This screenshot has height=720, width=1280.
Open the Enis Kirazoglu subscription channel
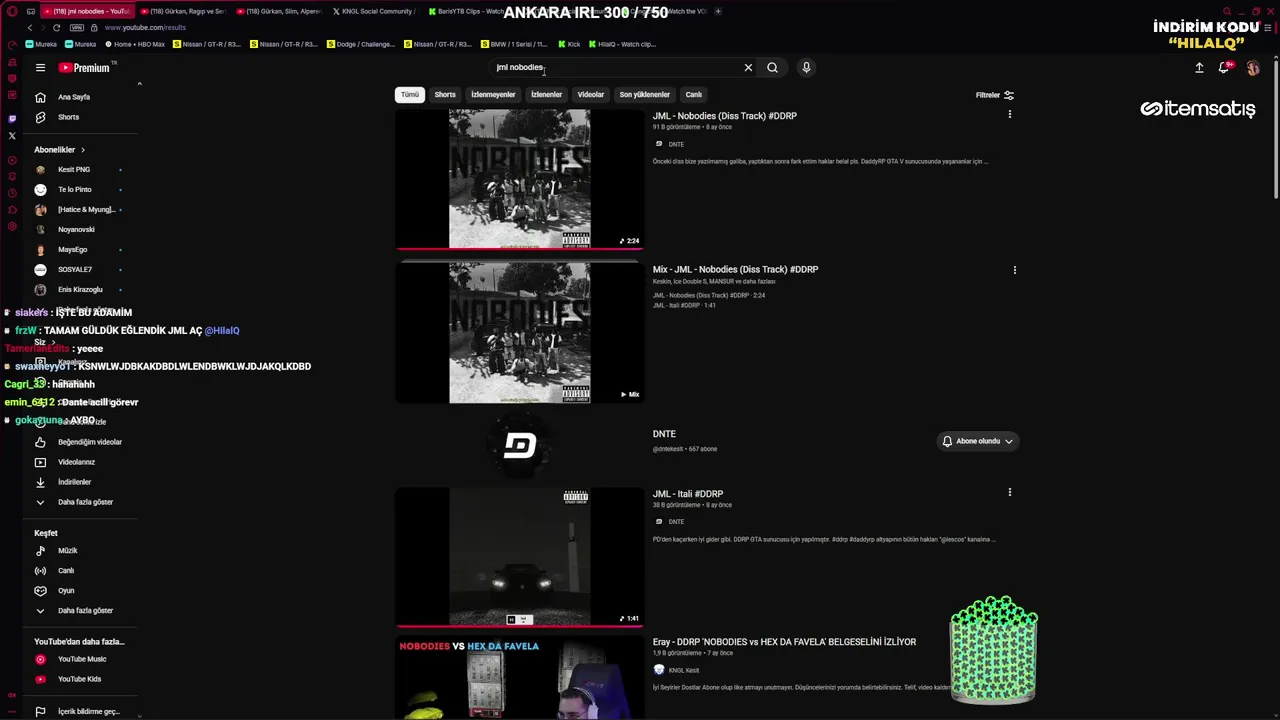click(x=80, y=290)
